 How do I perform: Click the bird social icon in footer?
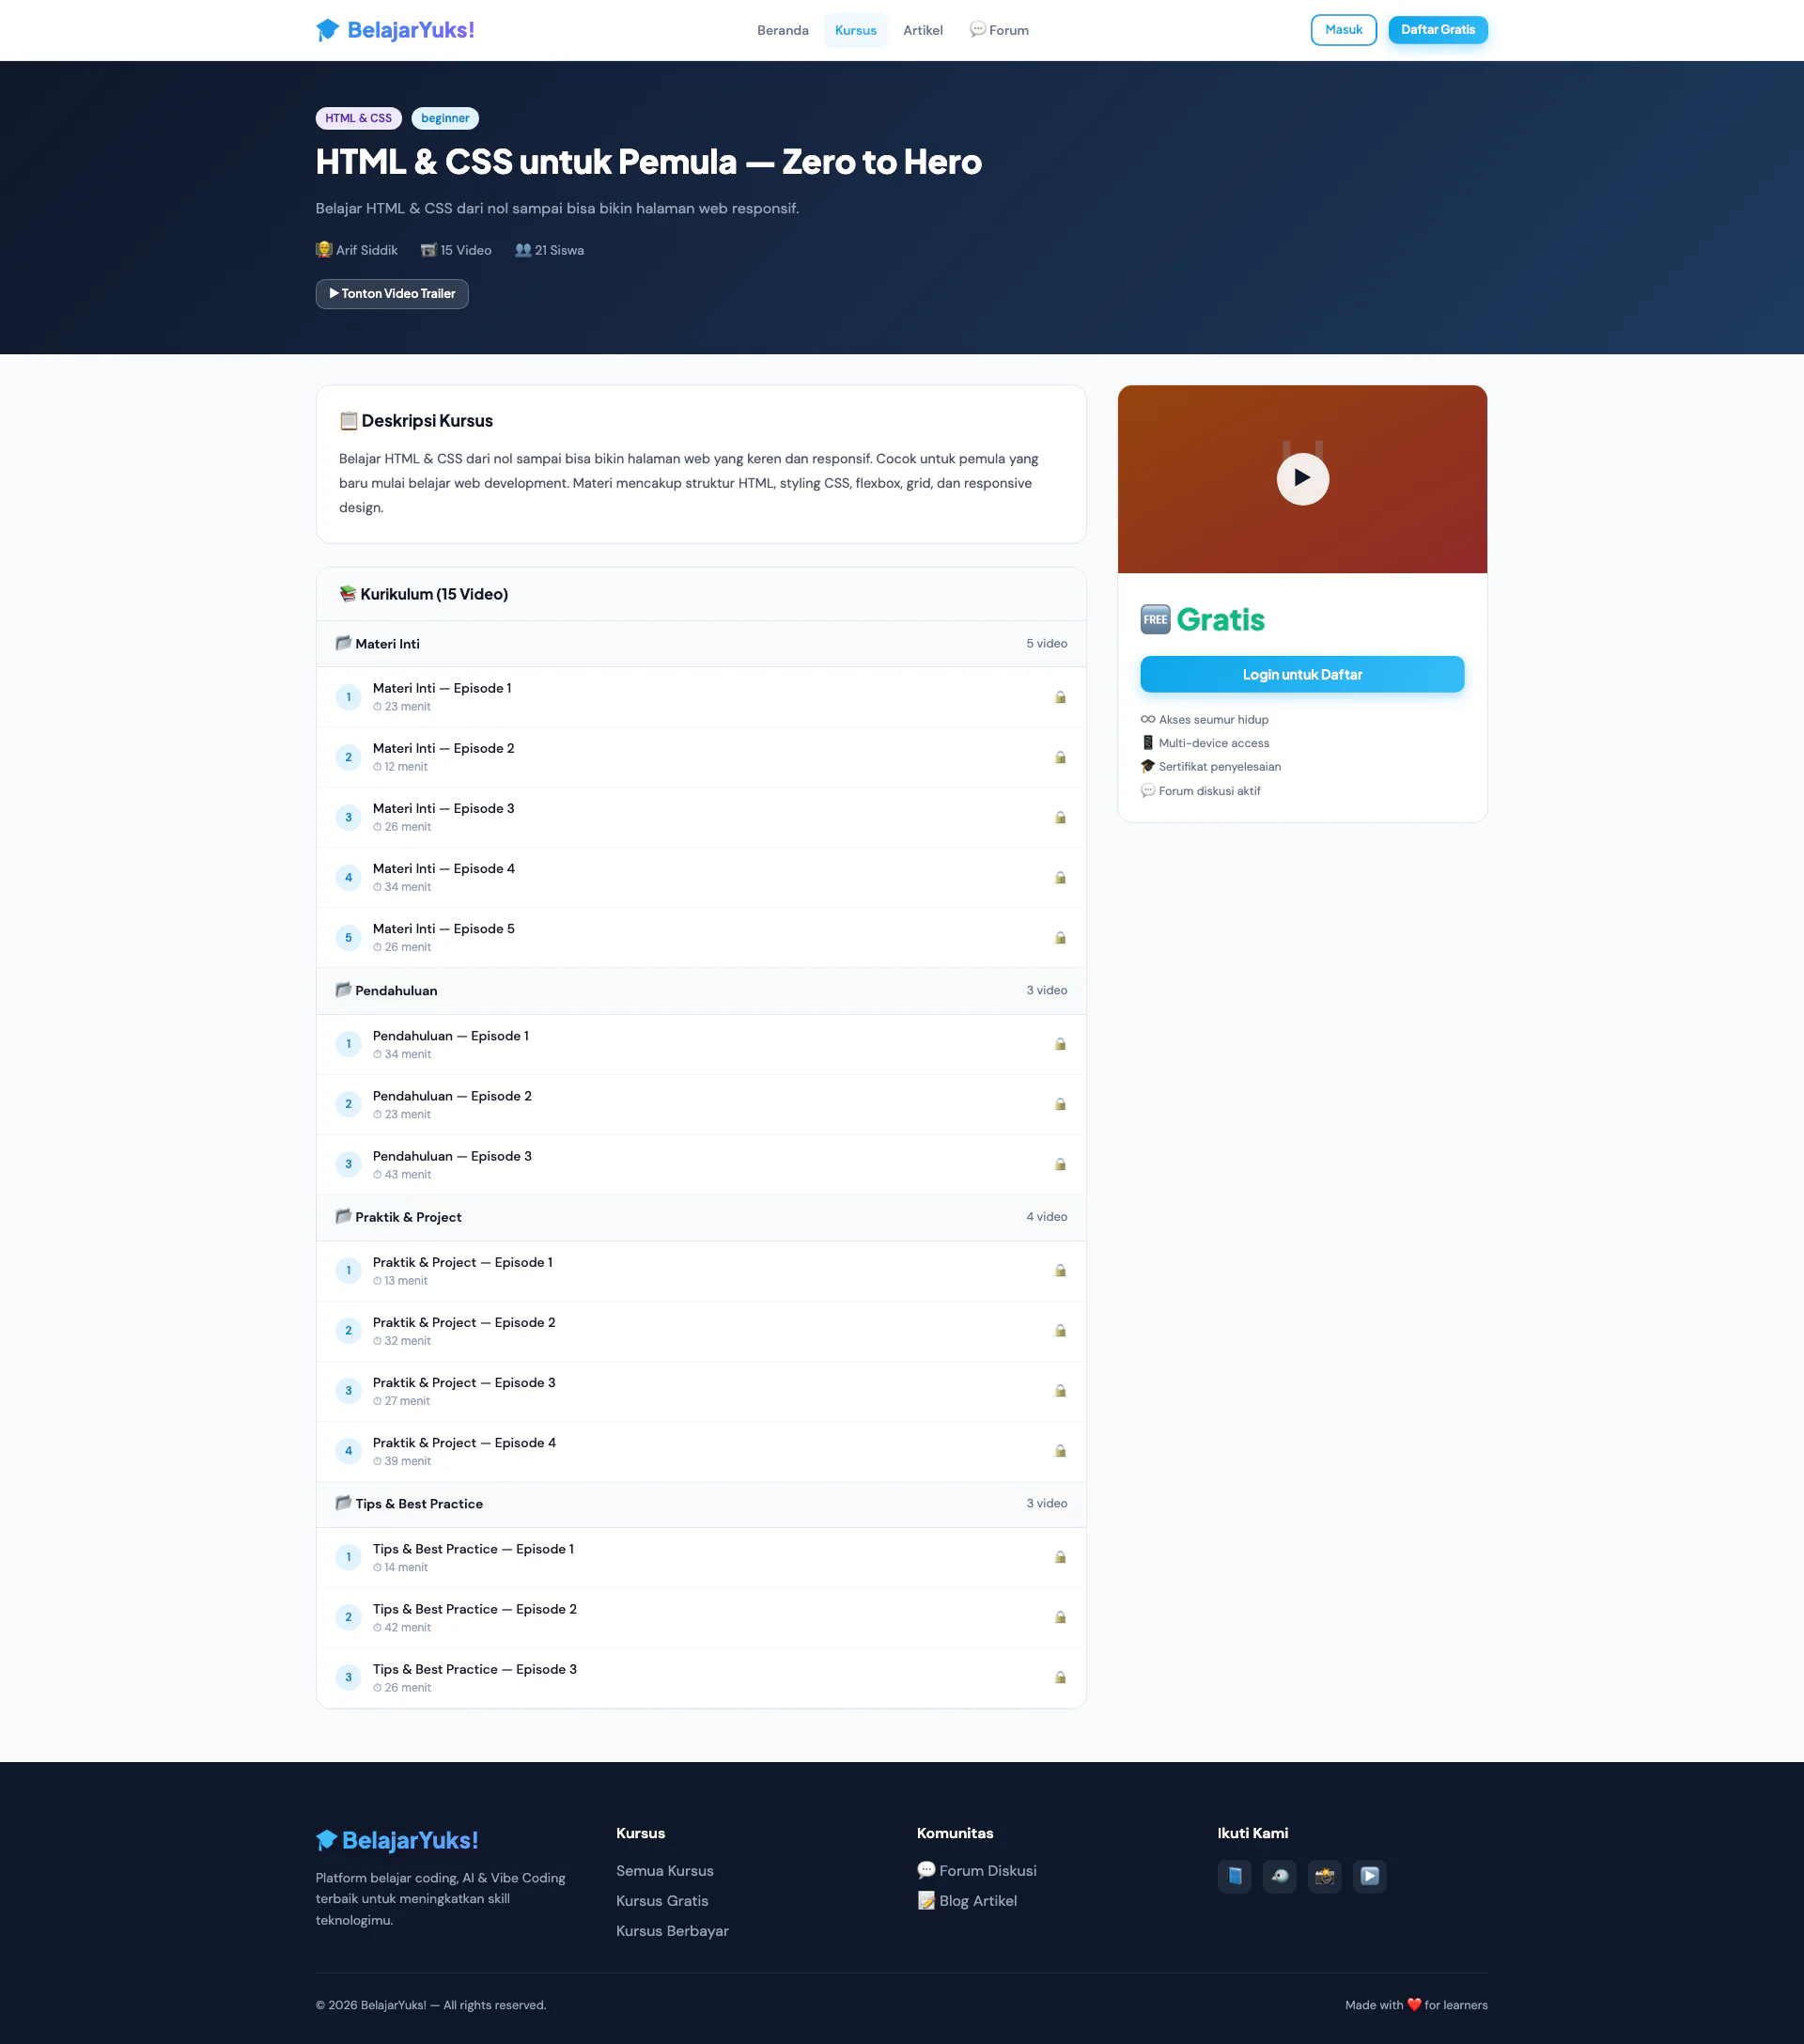pyautogui.click(x=1279, y=1876)
